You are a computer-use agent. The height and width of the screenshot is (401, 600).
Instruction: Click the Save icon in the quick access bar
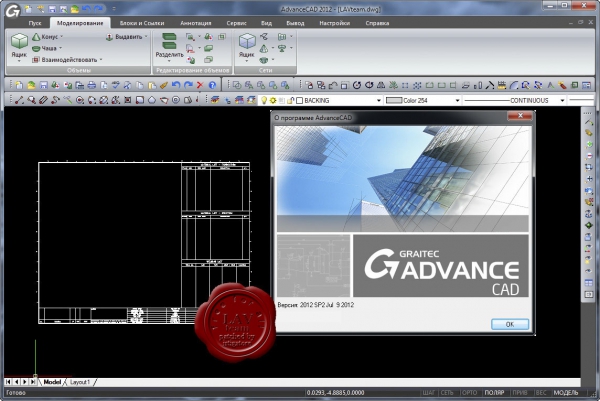pyautogui.click(x=52, y=9)
